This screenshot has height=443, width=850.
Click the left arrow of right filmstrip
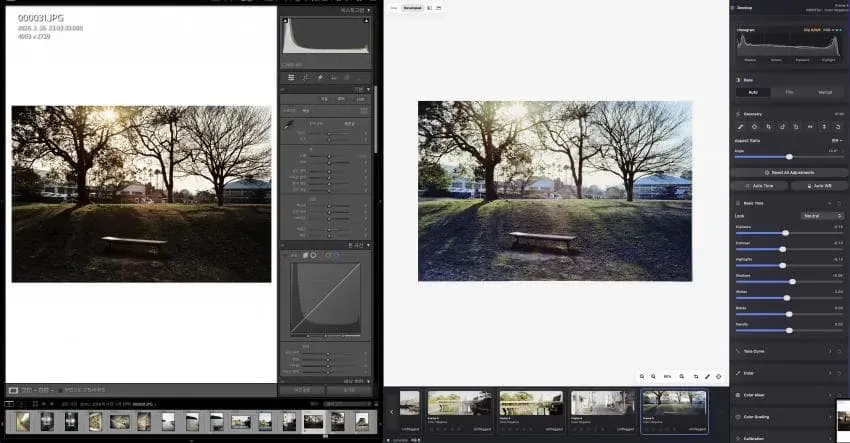point(392,412)
